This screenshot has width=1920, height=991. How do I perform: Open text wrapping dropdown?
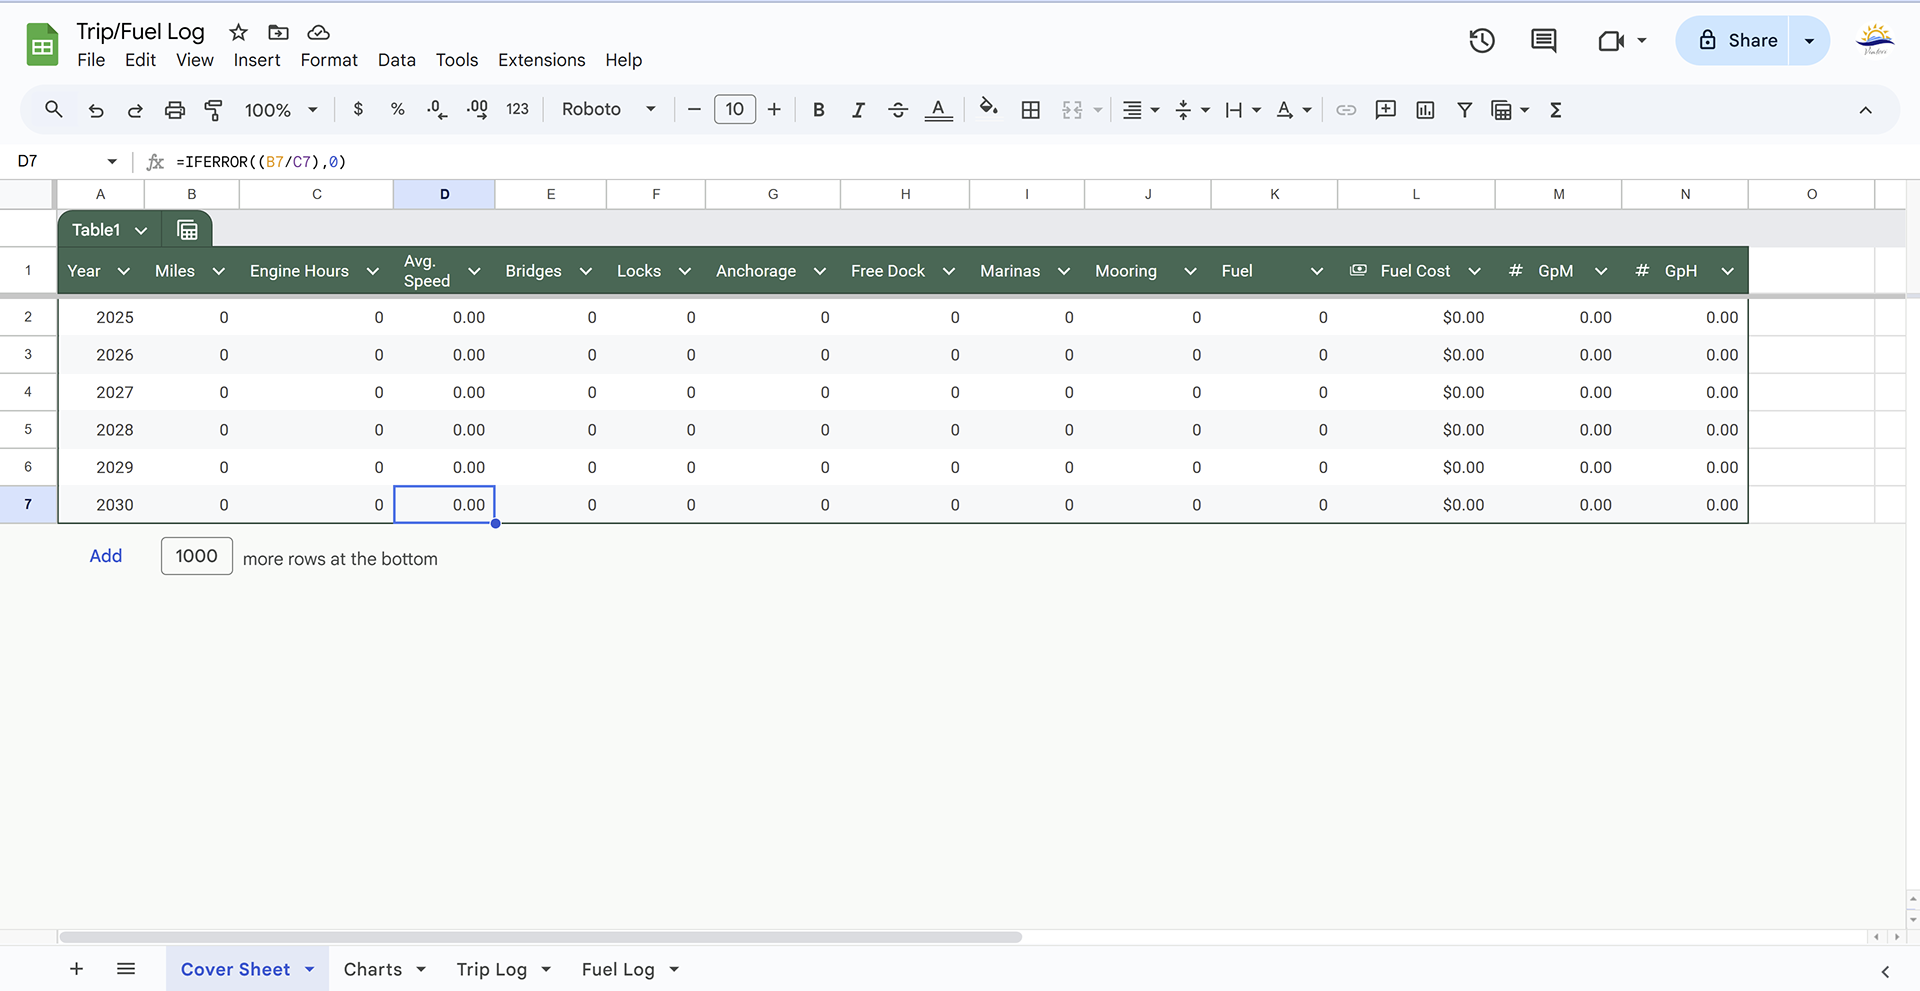click(x=1243, y=110)
